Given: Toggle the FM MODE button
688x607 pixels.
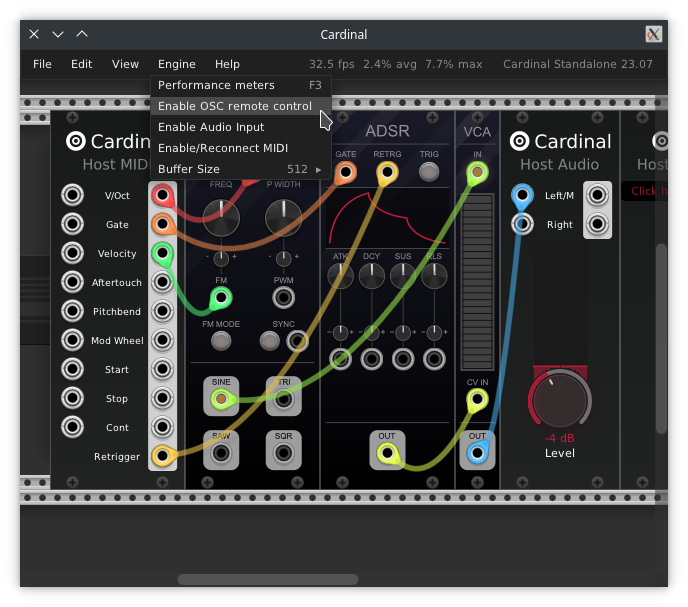Looking at the screenshot, I should point(221,341).
